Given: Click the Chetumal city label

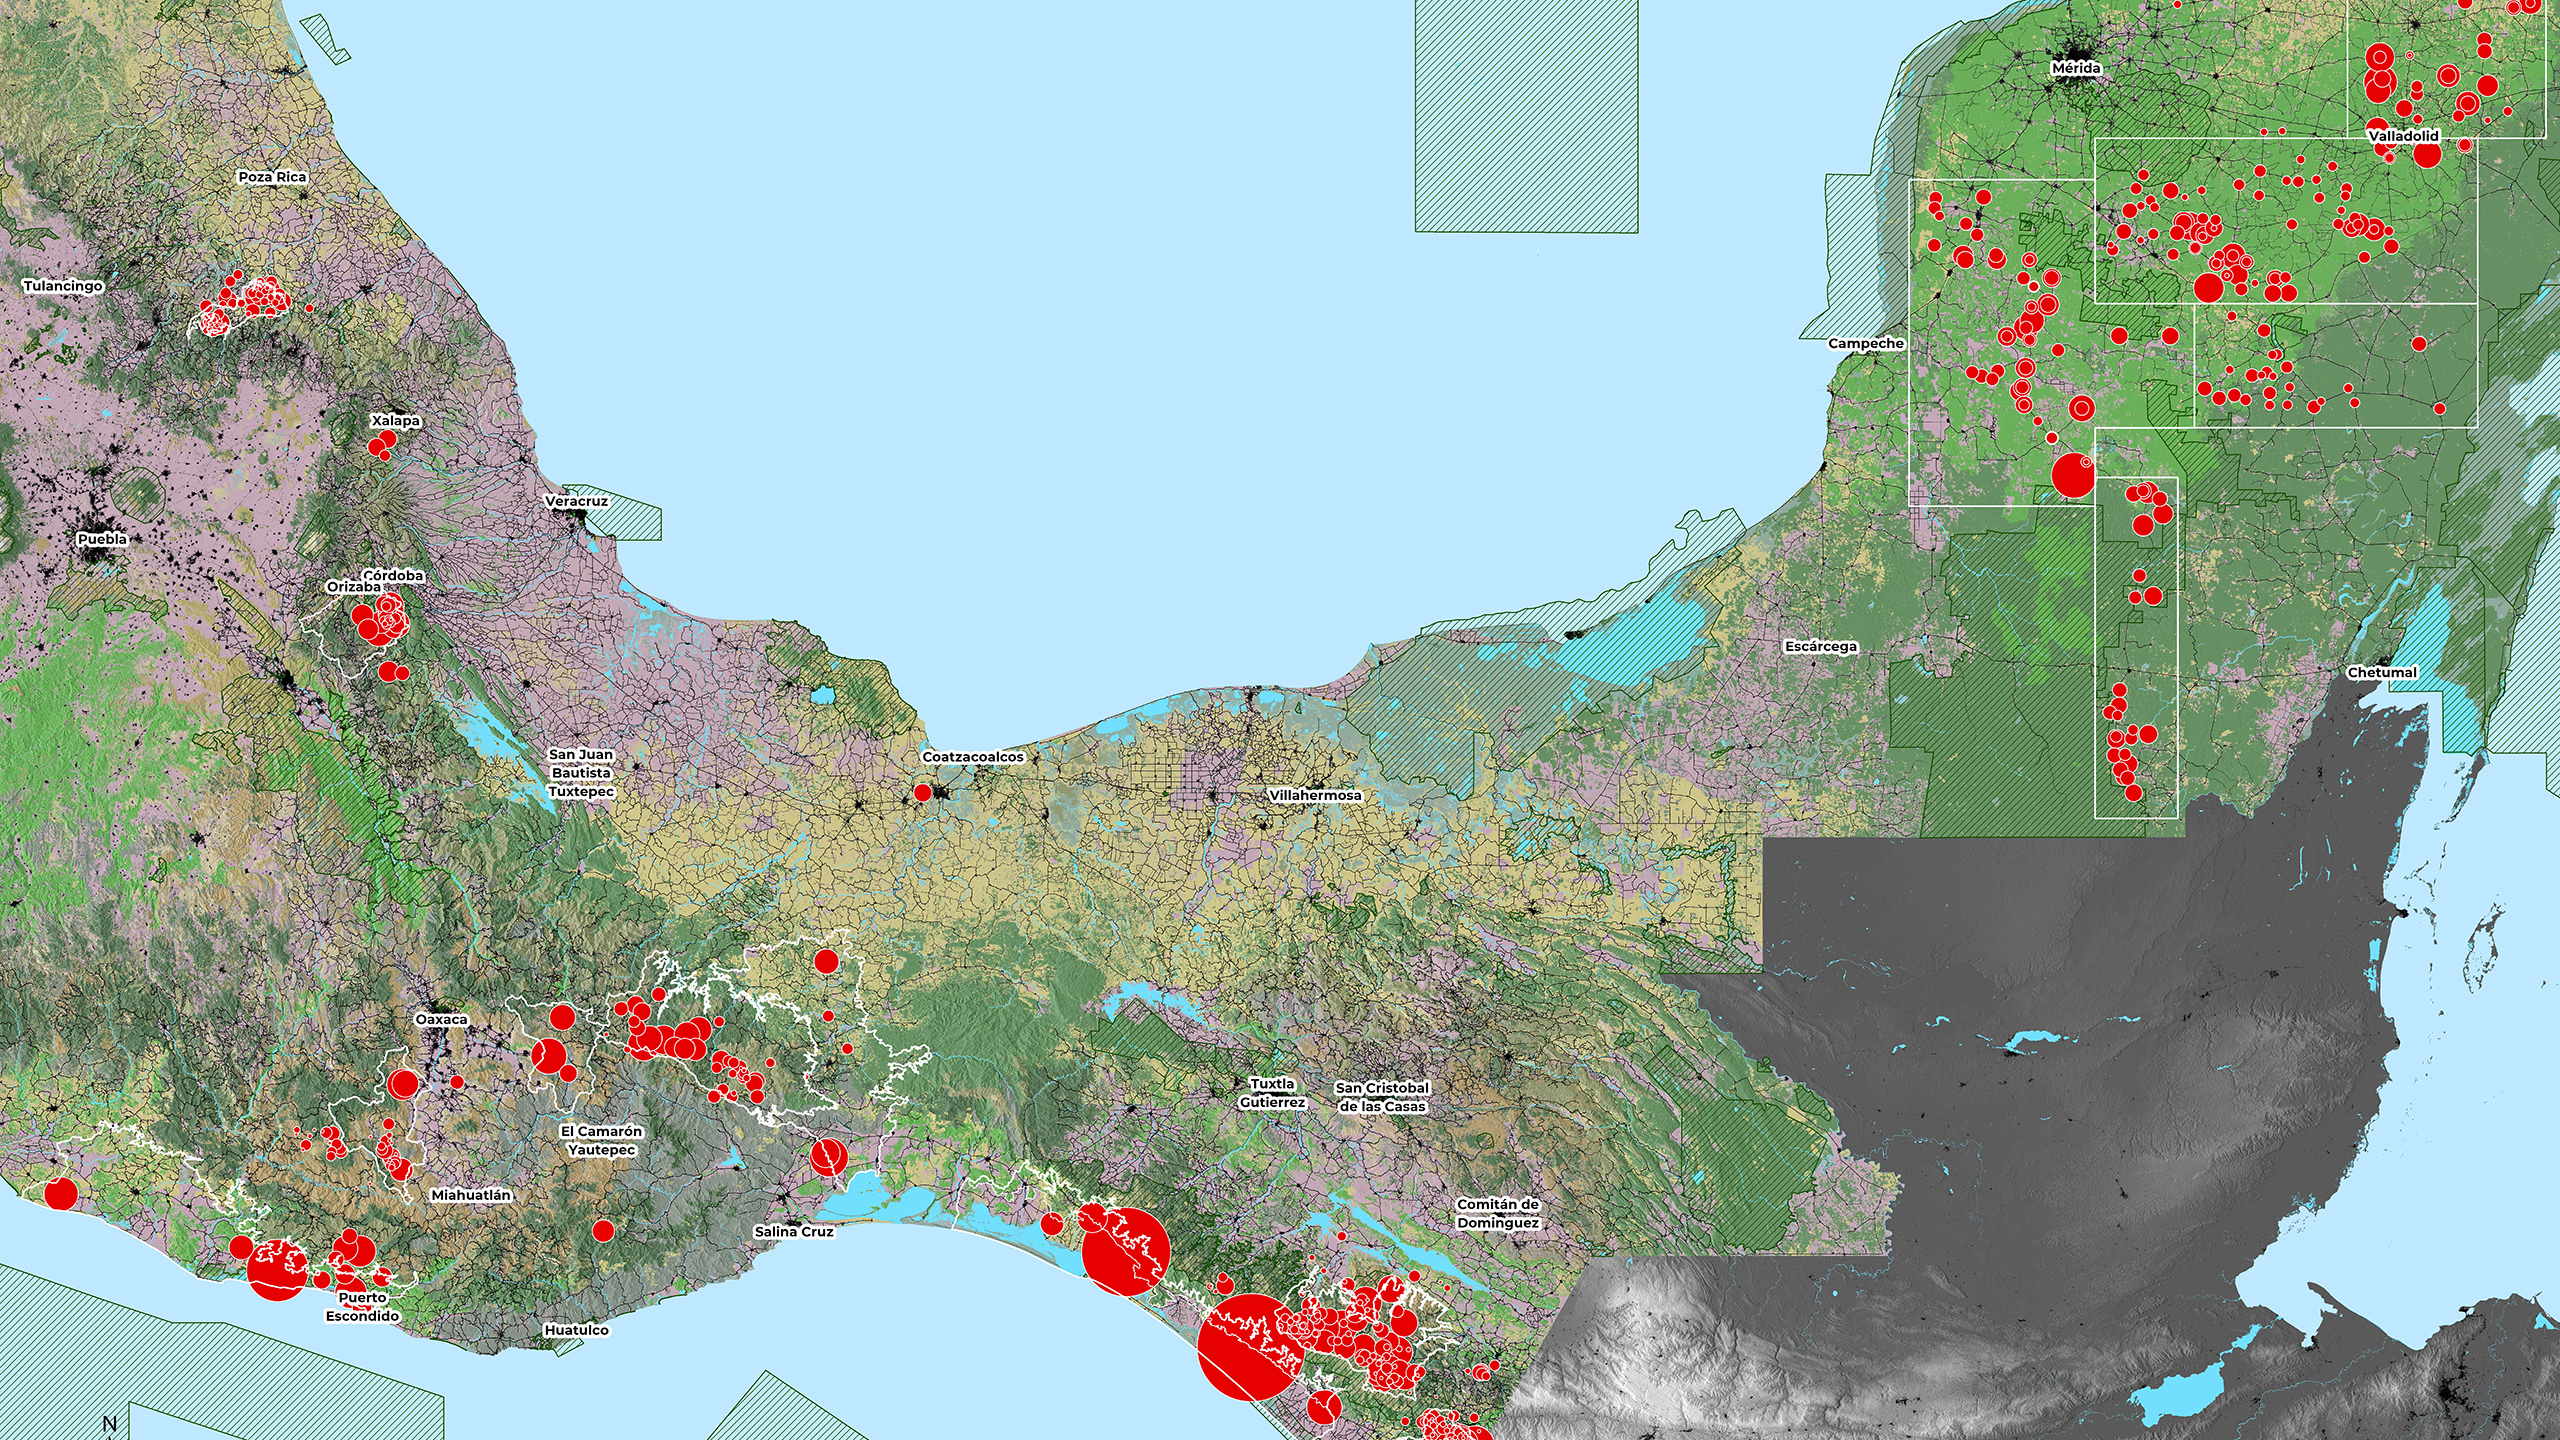Looking at the screenshot, I should click(2382, 673).
